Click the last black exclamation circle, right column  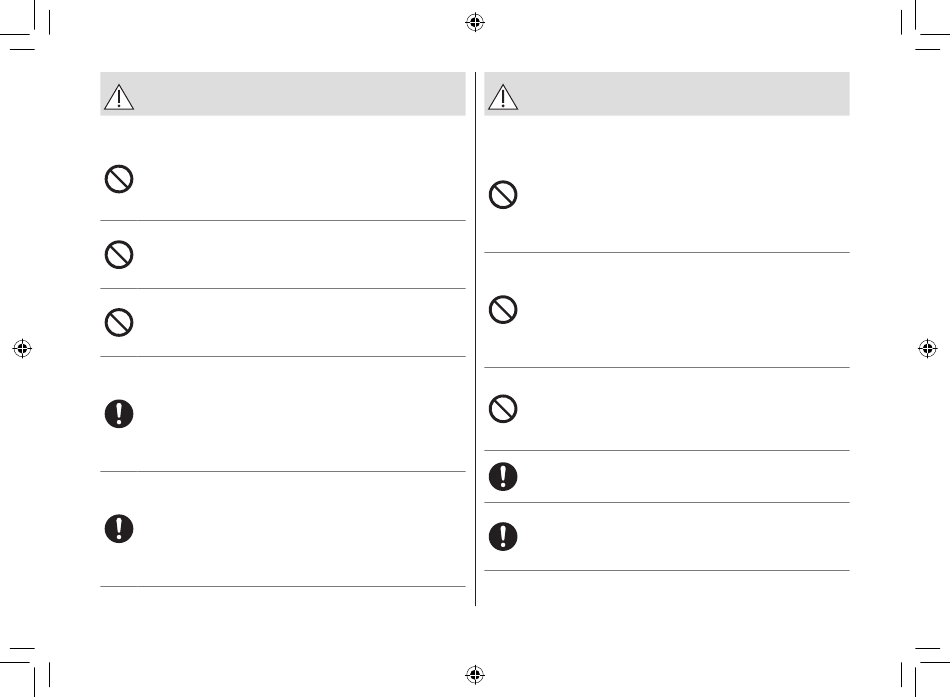pos(503,536)
